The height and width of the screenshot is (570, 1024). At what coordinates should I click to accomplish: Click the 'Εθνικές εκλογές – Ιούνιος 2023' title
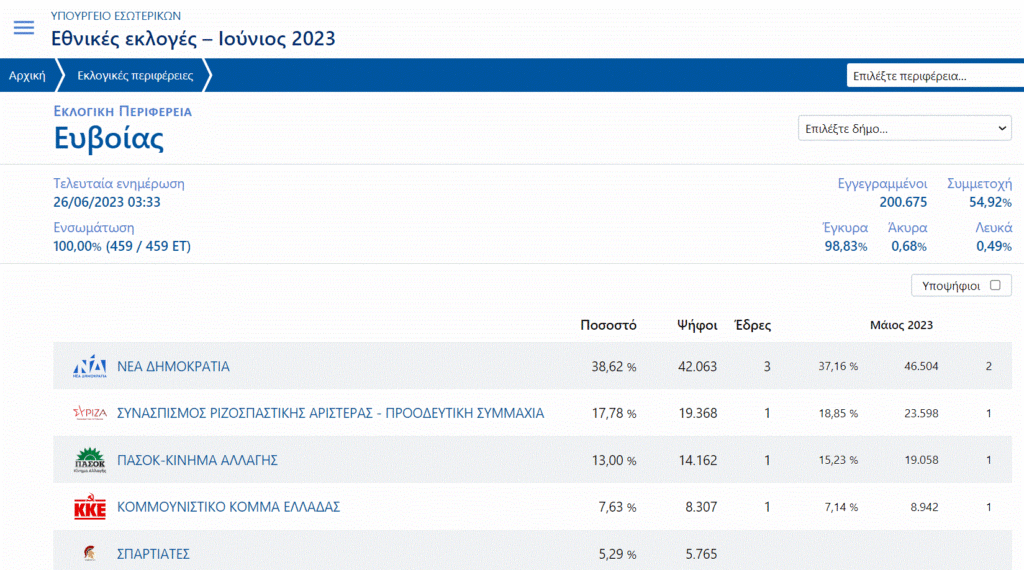tap(194, 39)
